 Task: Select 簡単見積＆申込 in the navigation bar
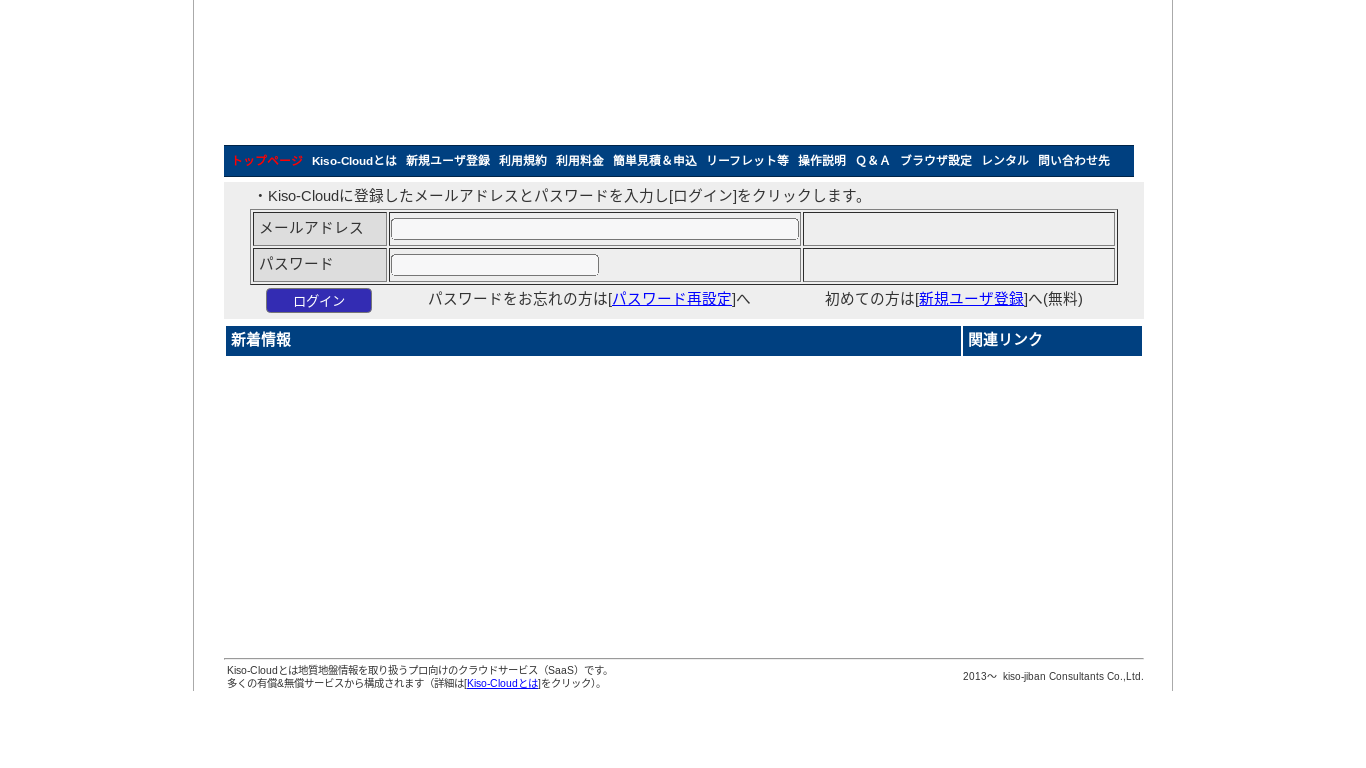coord(655,161)
